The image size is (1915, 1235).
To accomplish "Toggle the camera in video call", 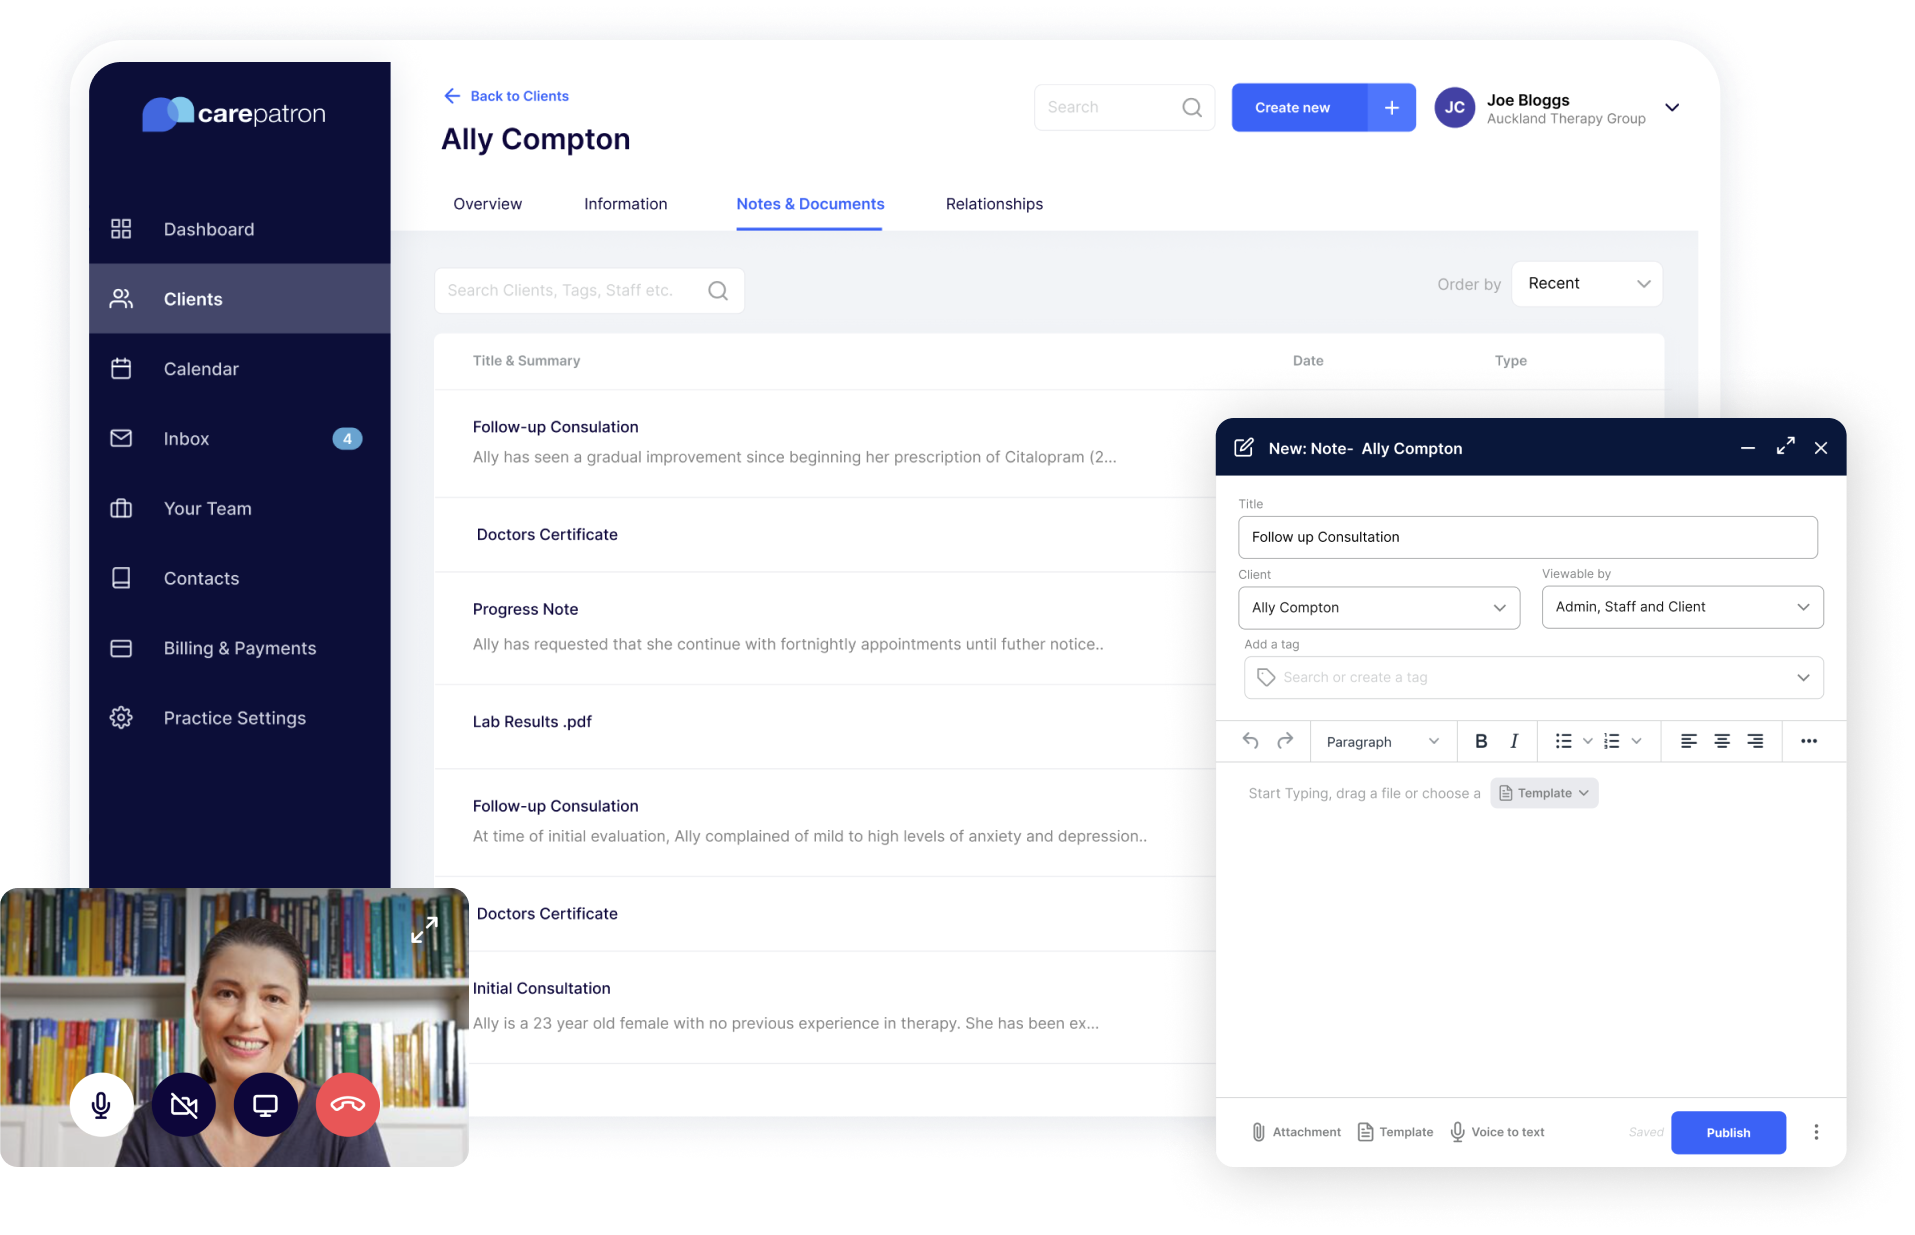I will click(x=184, y=1105).
